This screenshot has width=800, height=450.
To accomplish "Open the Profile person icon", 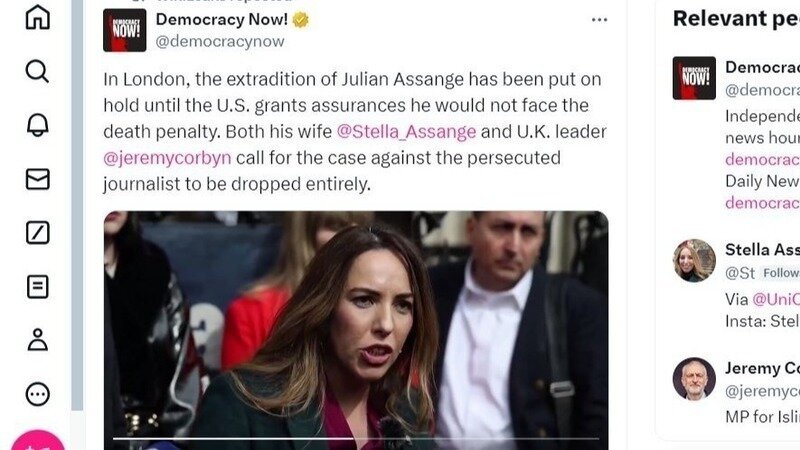I will (x=38, y=340).
